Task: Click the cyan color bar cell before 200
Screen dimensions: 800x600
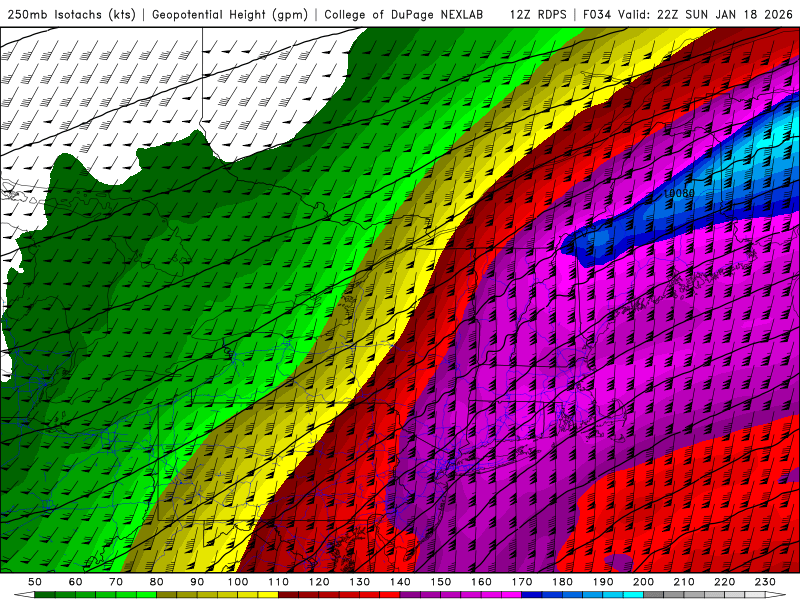Action: 633,595
